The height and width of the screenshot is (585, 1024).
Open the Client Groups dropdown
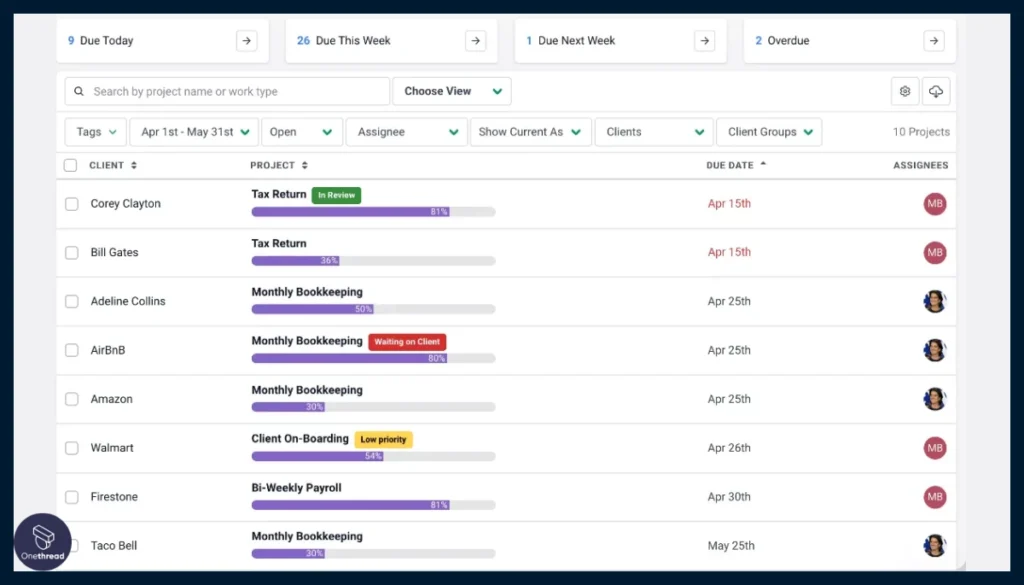click(x=769, y=132)
